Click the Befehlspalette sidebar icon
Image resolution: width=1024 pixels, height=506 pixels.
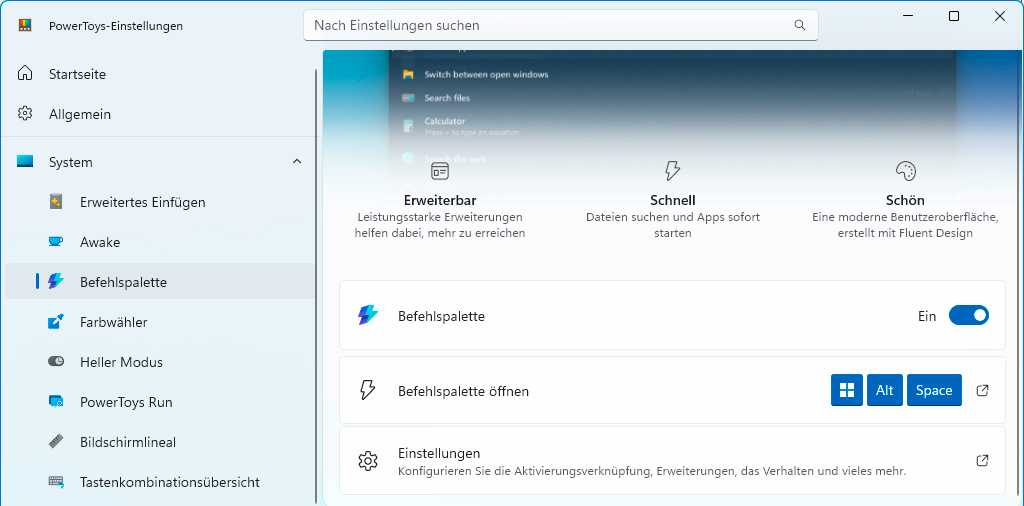pyautogui.click(x=56, y=281)
